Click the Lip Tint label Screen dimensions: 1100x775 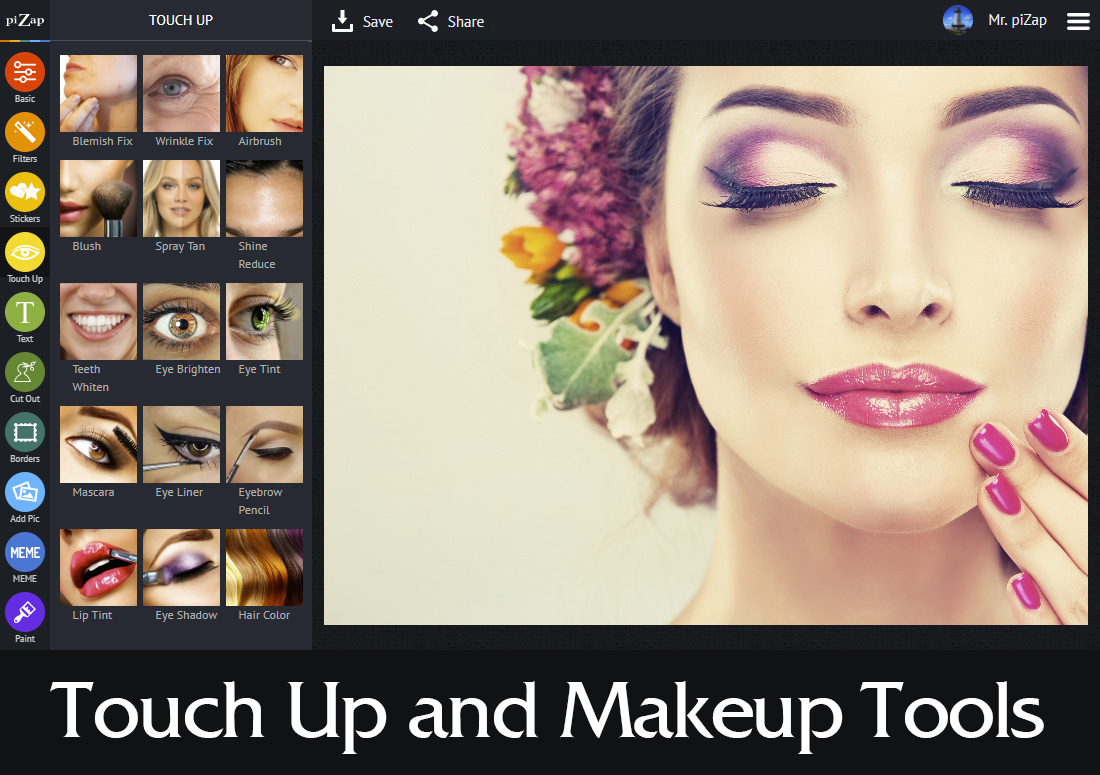pyautogui.click(x=93, y=615)
